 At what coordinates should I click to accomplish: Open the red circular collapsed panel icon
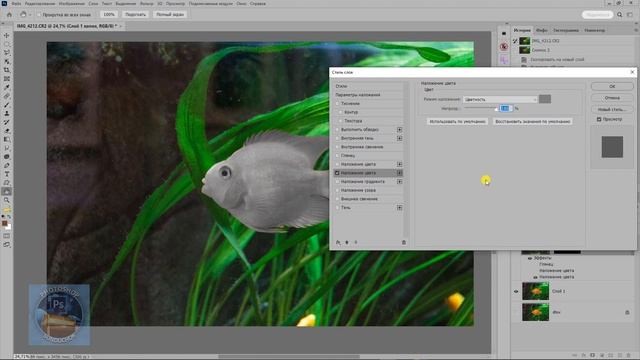click(x=504, y=47)
